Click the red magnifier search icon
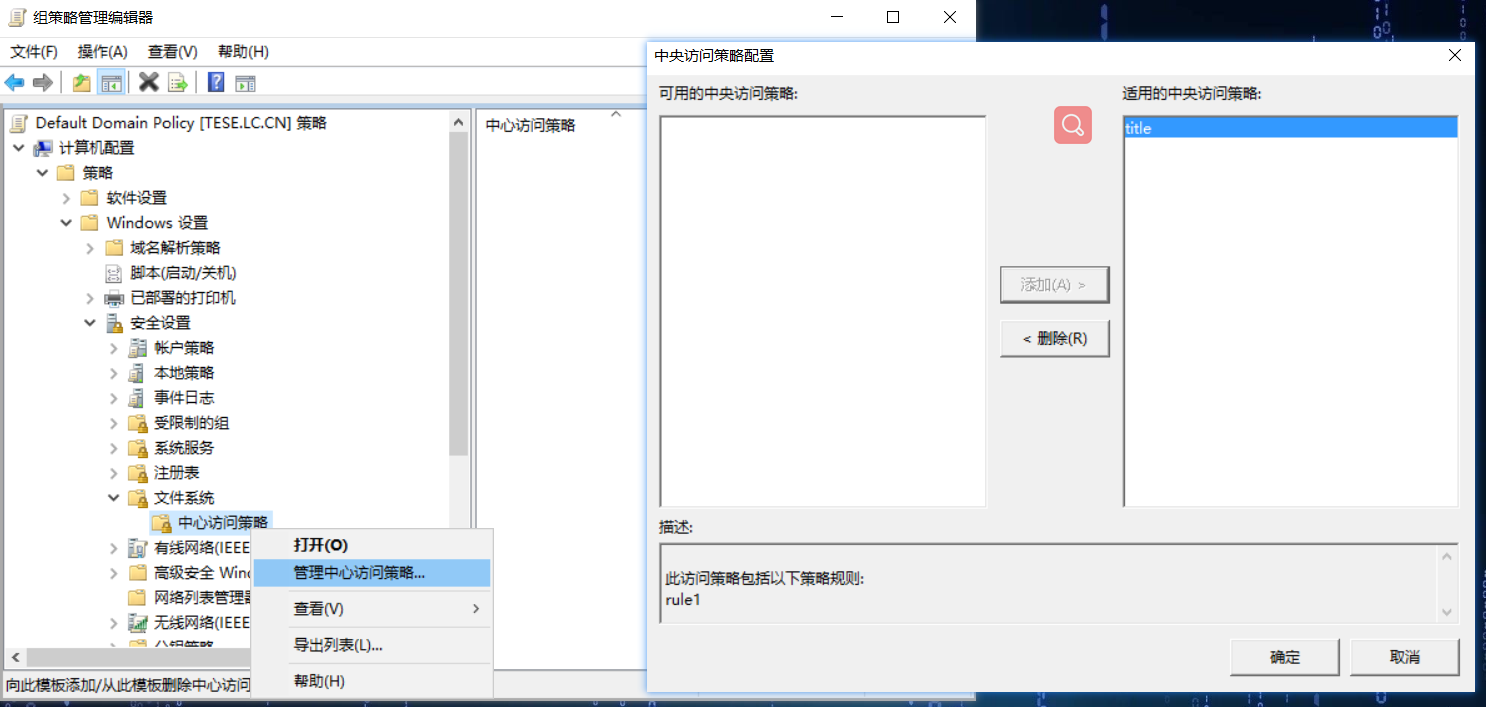Viewport: 1486px width, 707px height. click(1072, 125)
